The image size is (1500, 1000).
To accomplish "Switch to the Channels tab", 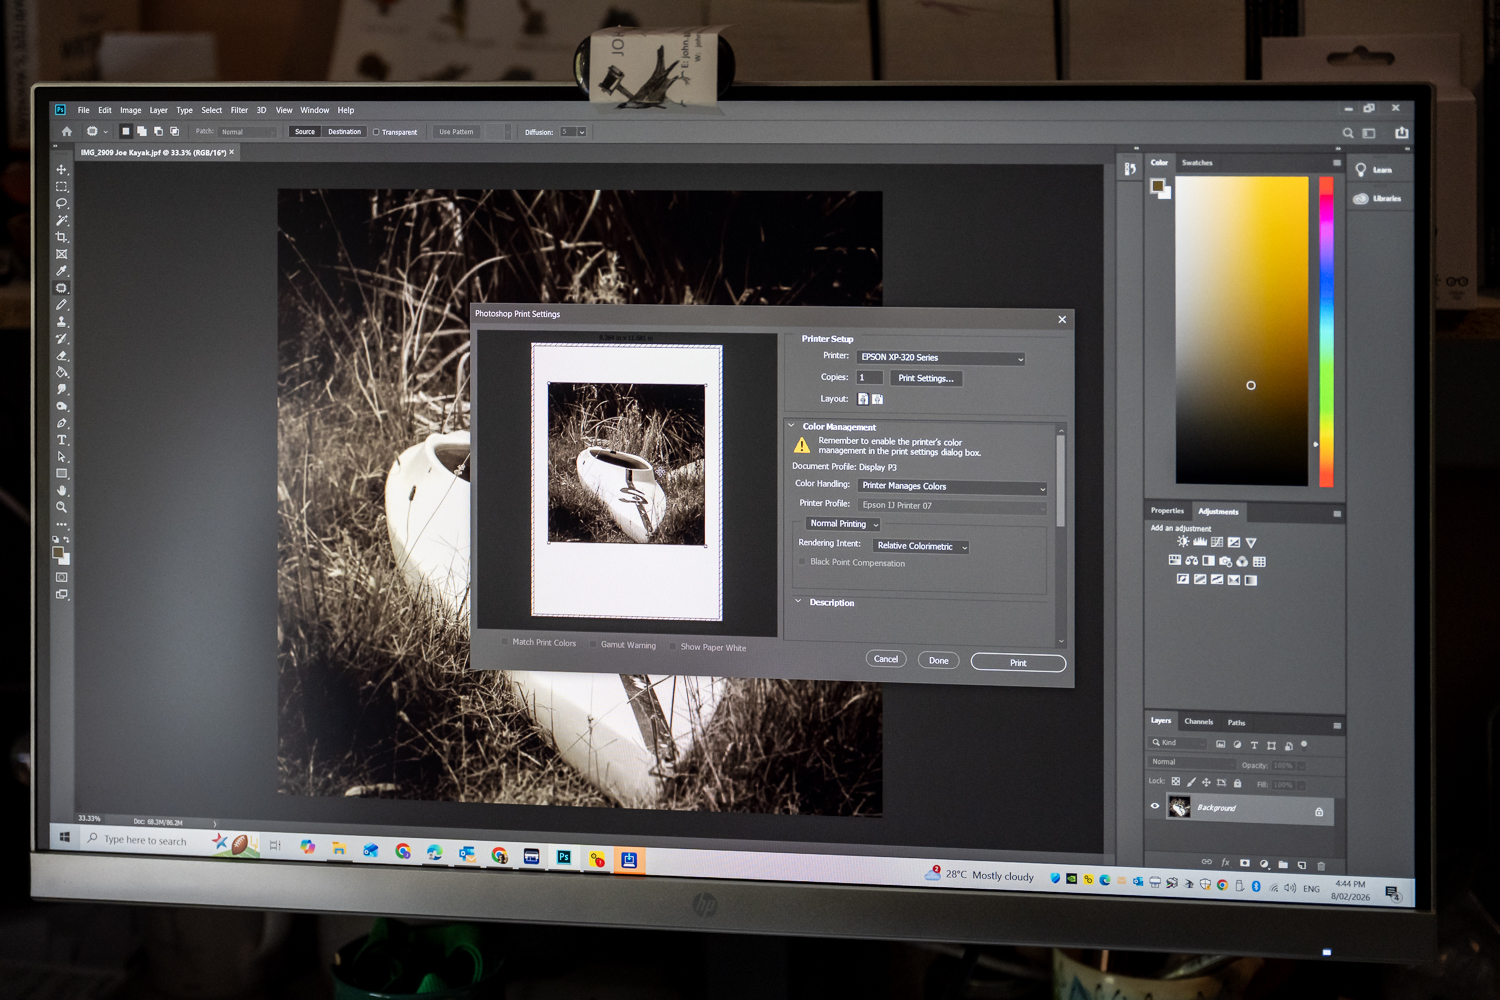I will [x=1198, y=722].
